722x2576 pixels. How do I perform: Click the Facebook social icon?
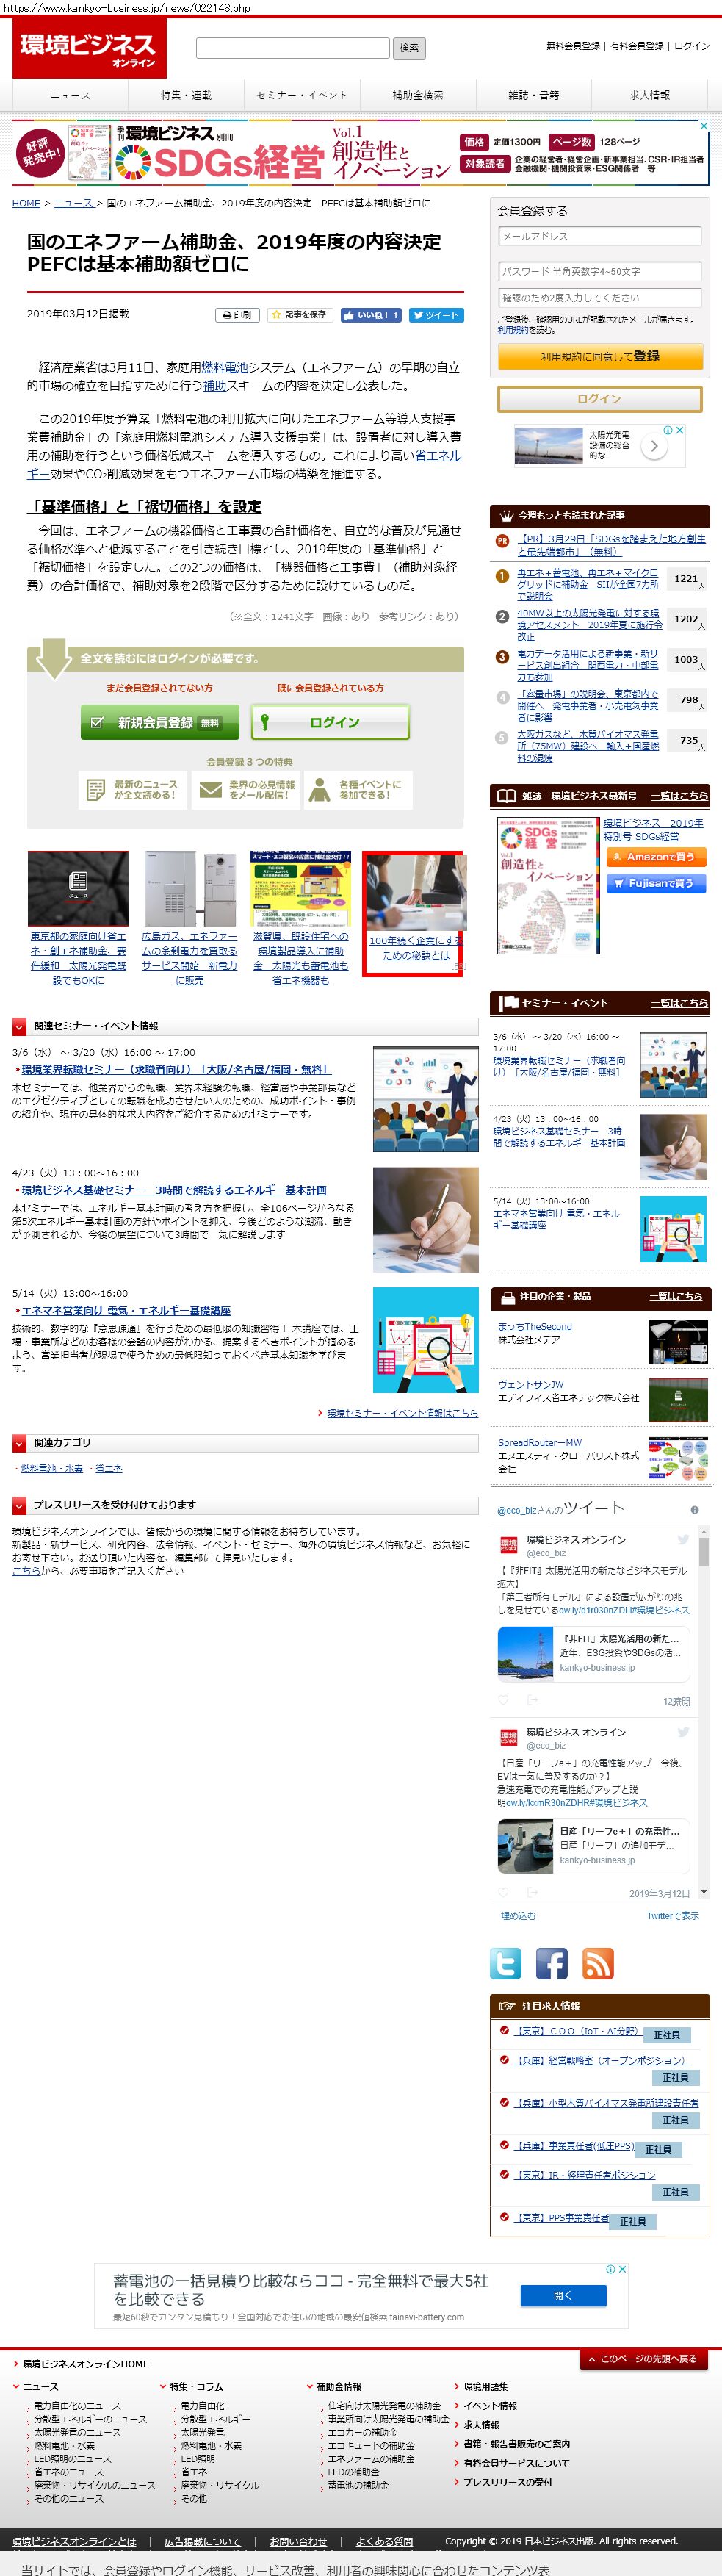point(551,1963)
